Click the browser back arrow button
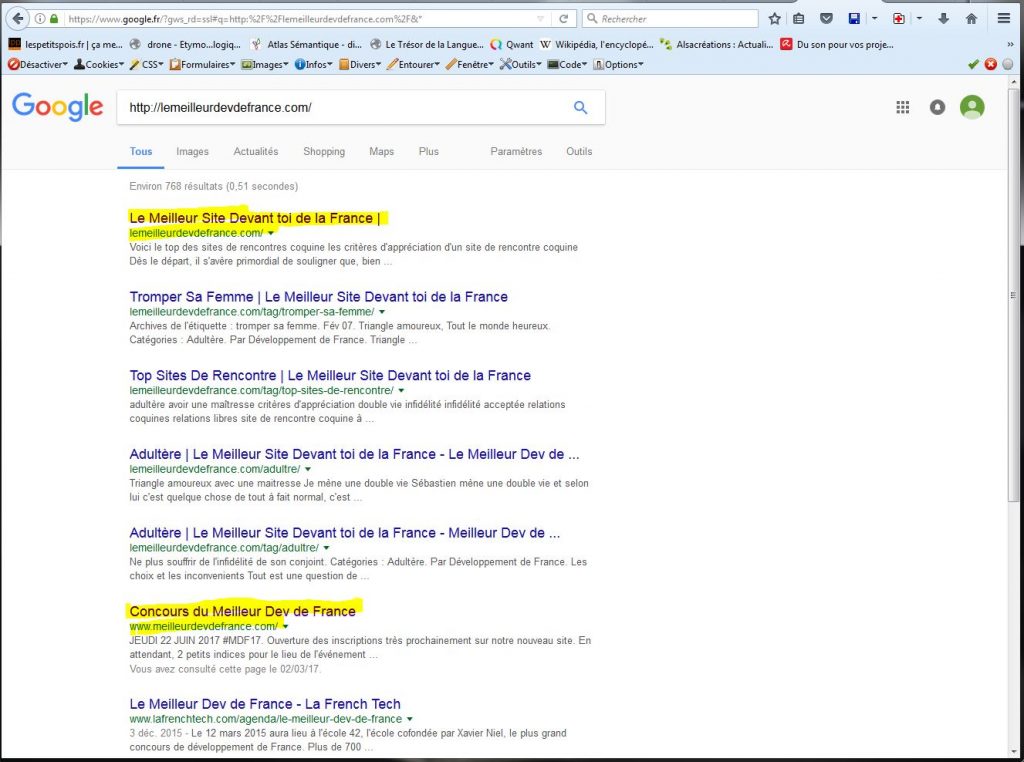 [x=18, y=19]
